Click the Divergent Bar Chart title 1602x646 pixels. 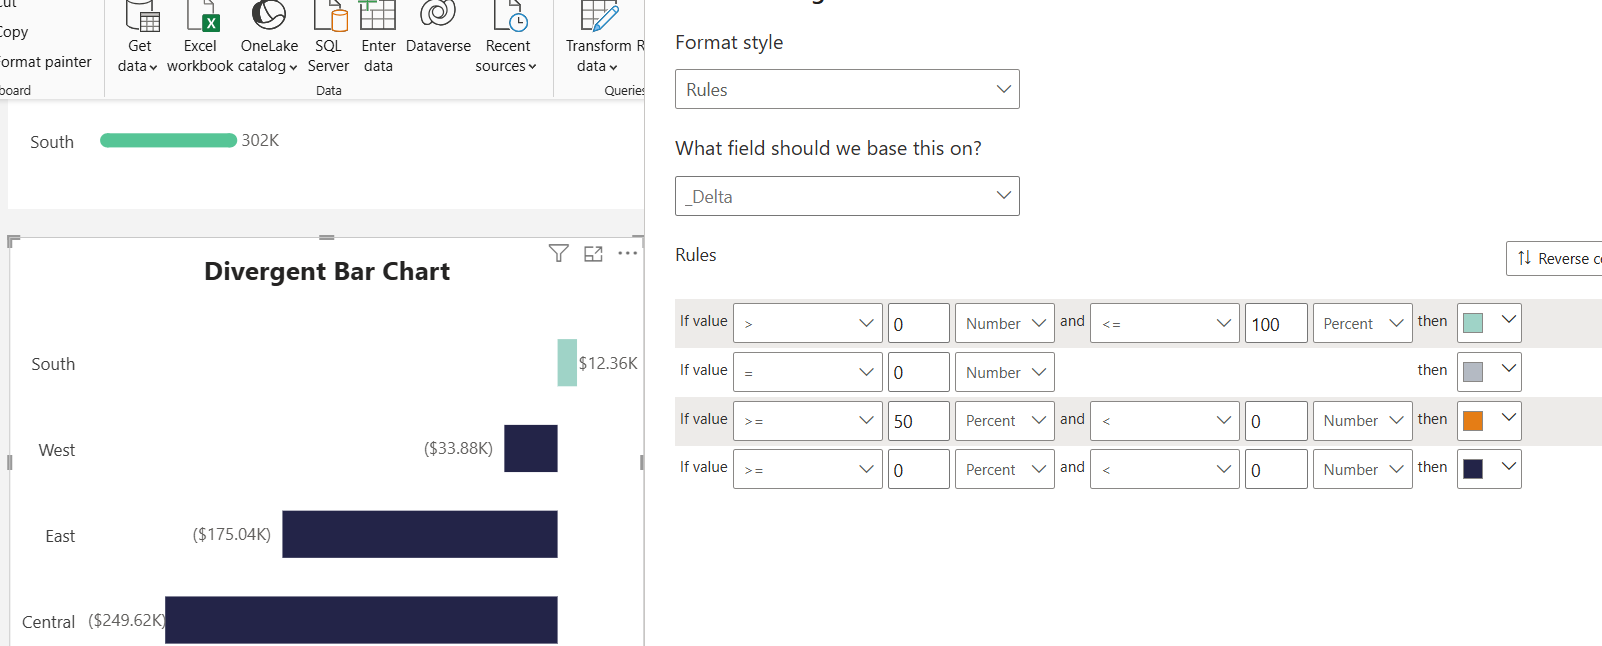(x=327, y=271)
